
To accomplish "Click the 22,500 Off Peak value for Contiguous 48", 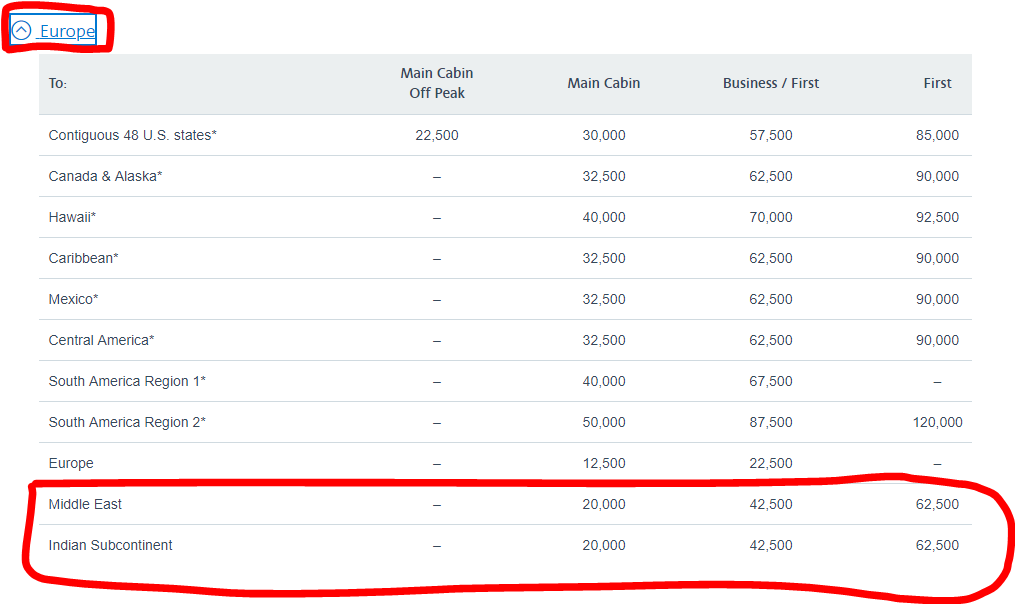I will 436,135.
